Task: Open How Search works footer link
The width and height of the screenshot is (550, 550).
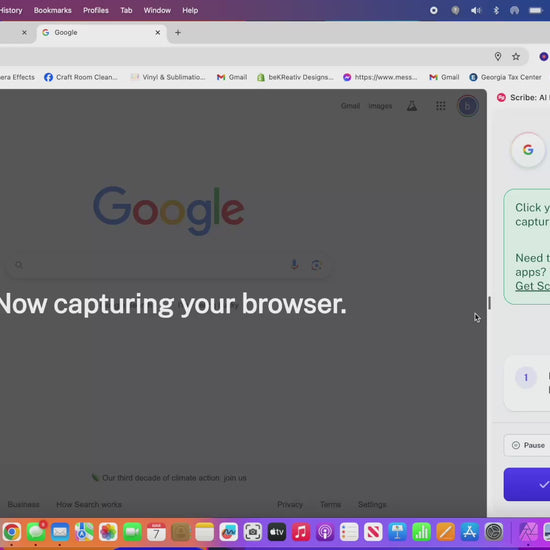Action: tap(89, 504)
